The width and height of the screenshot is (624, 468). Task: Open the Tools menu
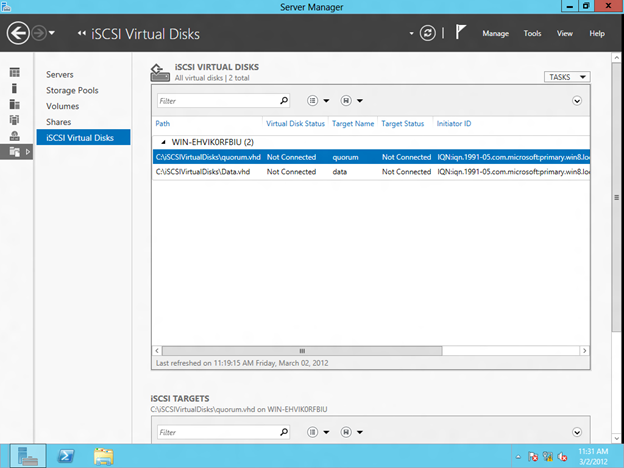532,34
